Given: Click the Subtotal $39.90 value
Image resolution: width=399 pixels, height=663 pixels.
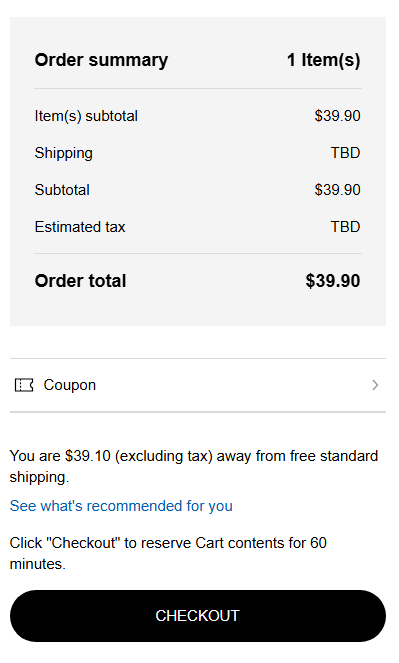Looking at the screenshot, I should pyautogui.click(x=337, y=190).
